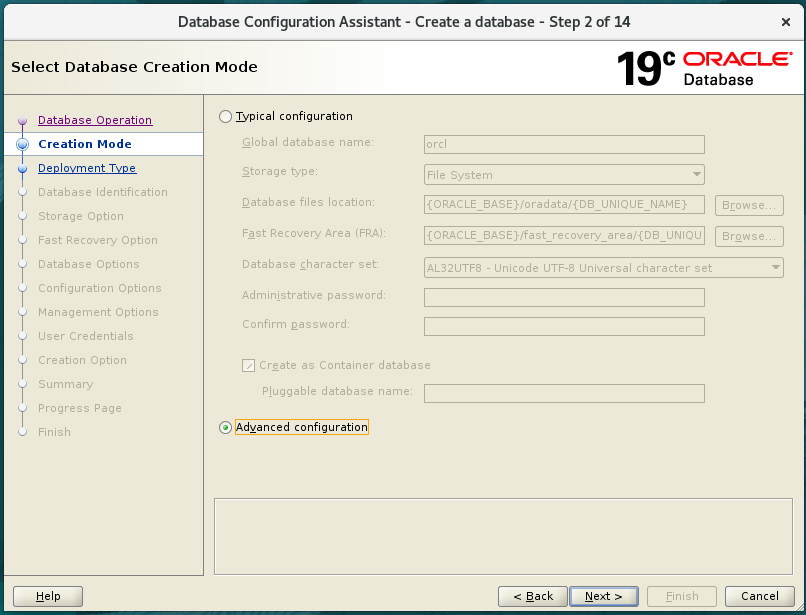Screen dimensions: 806x615
Task: Go to Deployment Type step link
Action: [87, 168]
